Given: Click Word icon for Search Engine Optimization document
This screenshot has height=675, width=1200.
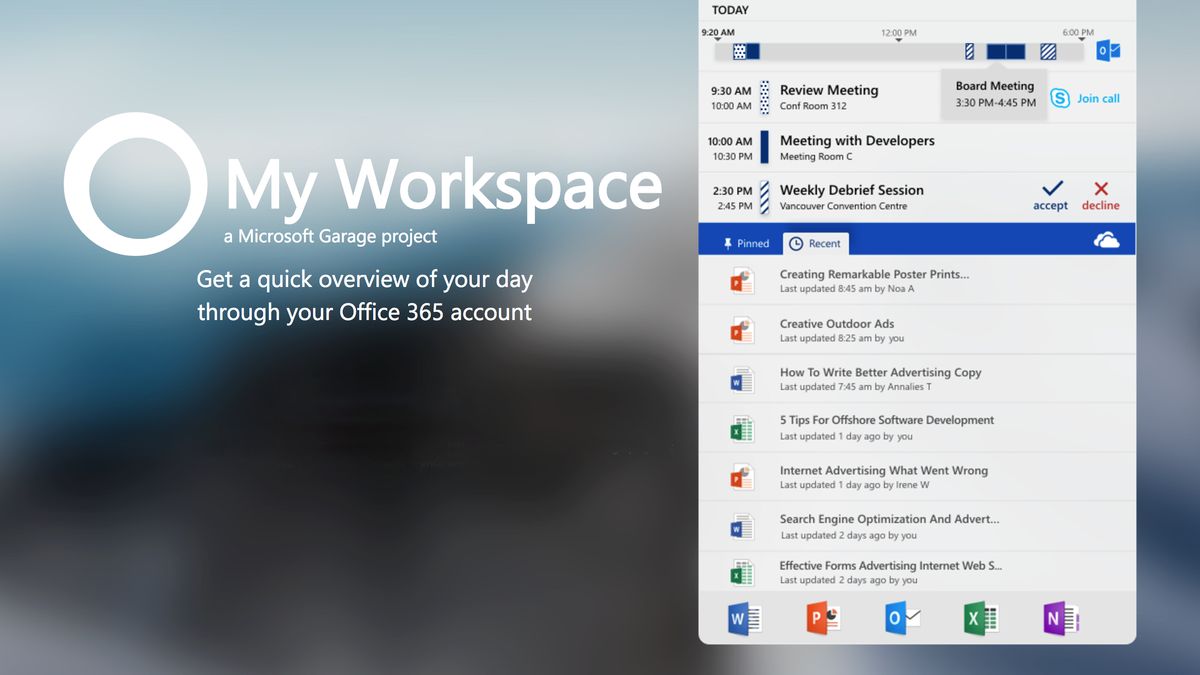Looking at the screenshot, I should point(741,526).
